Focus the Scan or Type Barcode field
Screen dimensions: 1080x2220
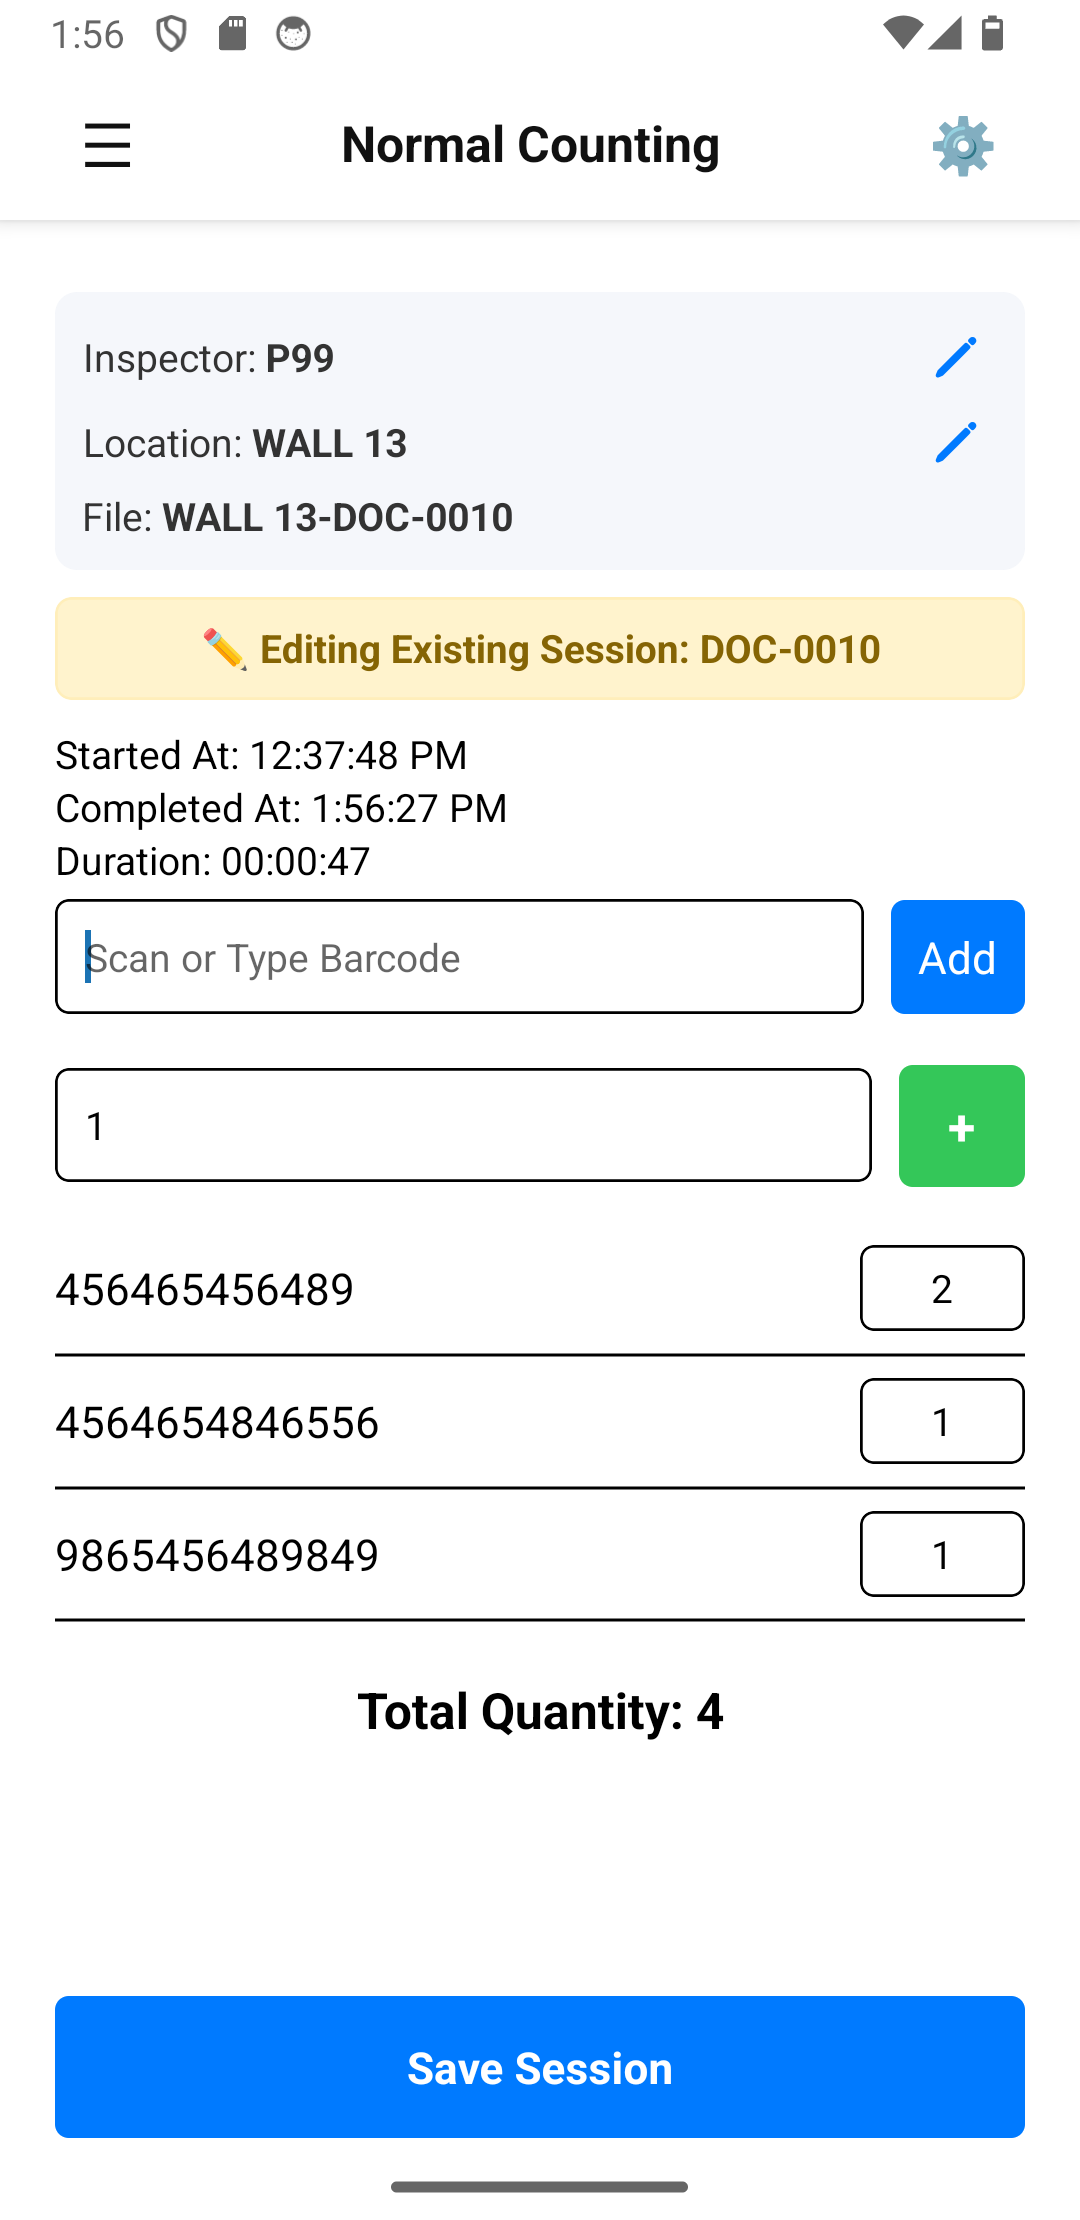click(459, 957)
